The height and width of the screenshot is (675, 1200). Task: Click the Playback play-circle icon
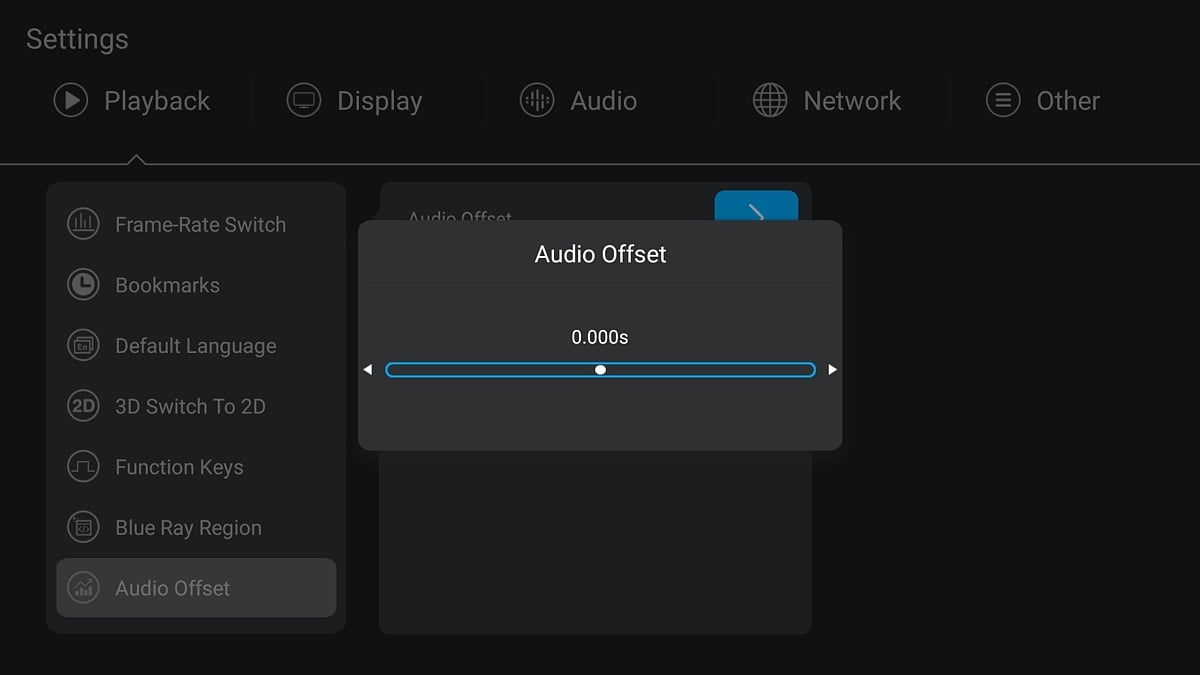(71, 101)
